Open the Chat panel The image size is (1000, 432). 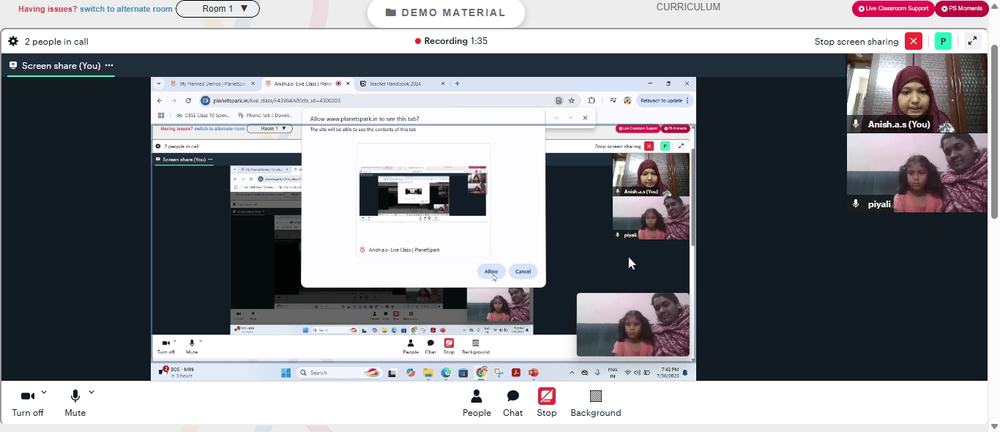tap(513, 403)
